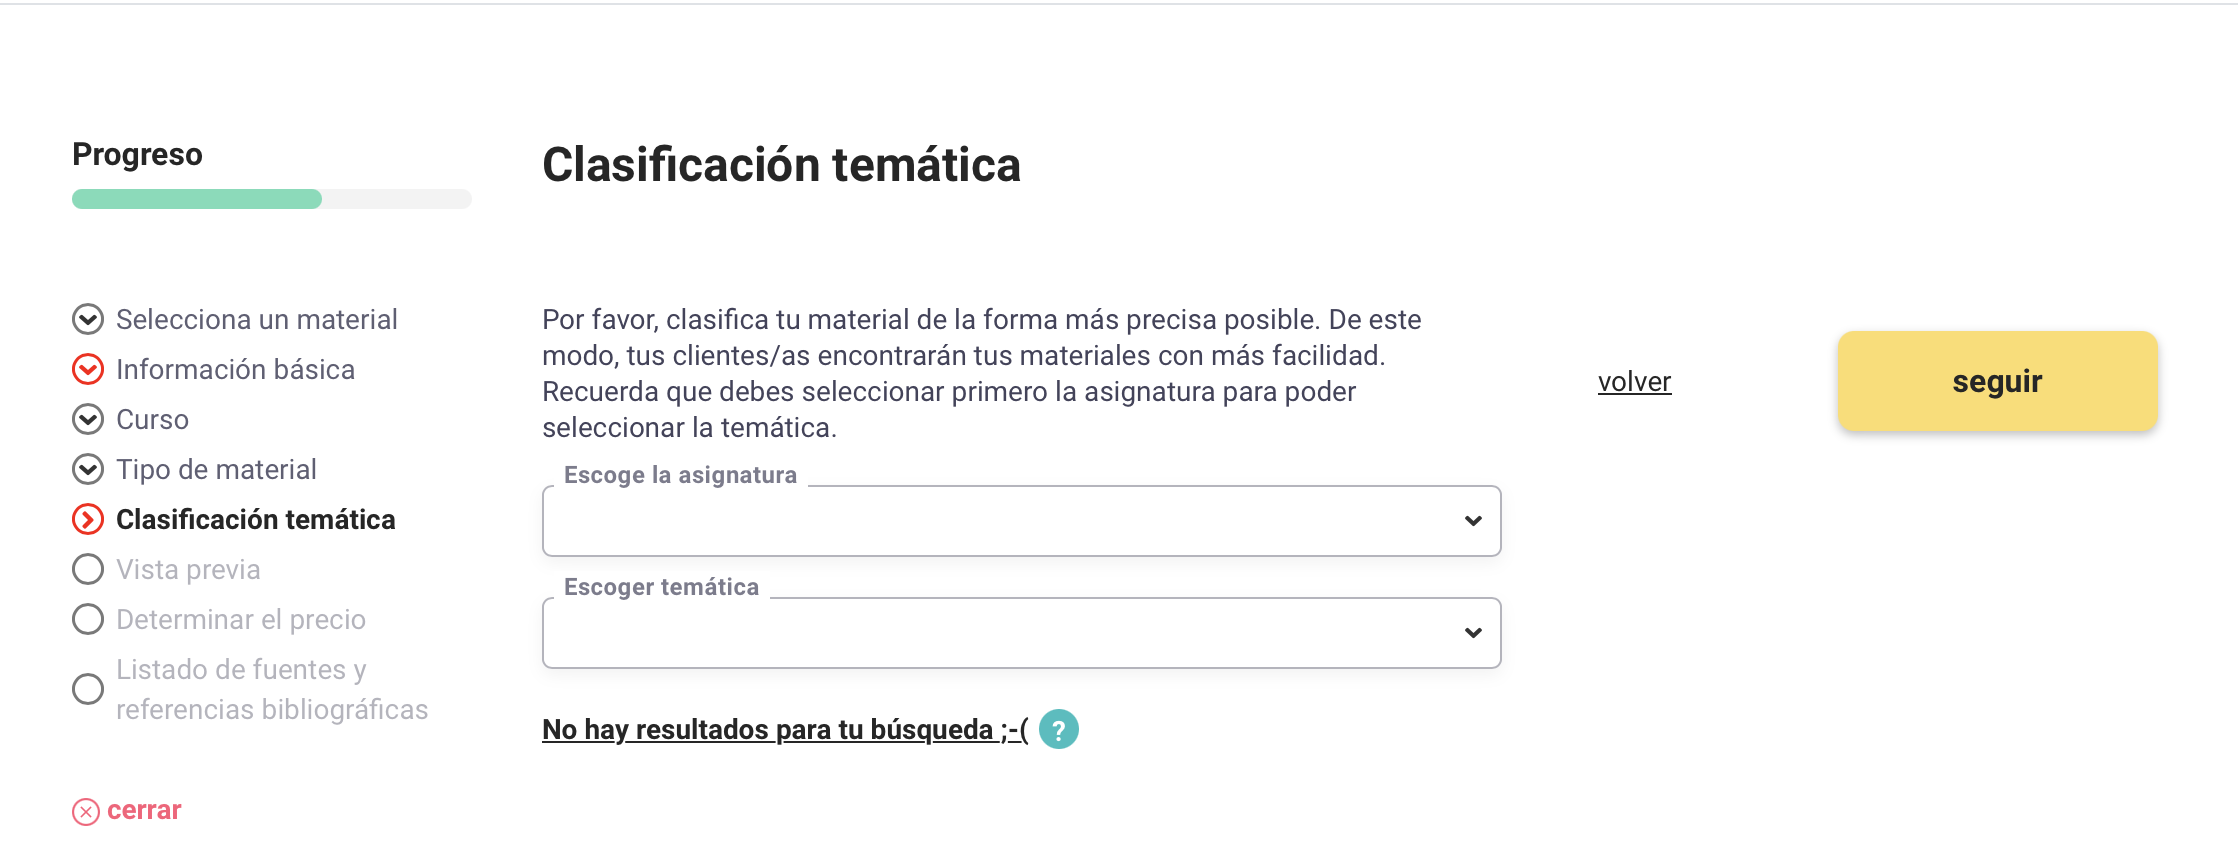Click the checkmark icon next to Curso
This screenshot has width=2238, height=842.
(88, 419)
